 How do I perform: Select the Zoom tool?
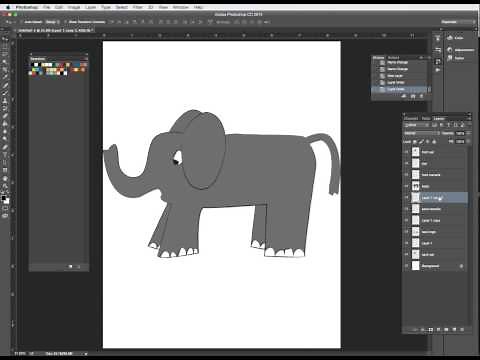point(5,186)
